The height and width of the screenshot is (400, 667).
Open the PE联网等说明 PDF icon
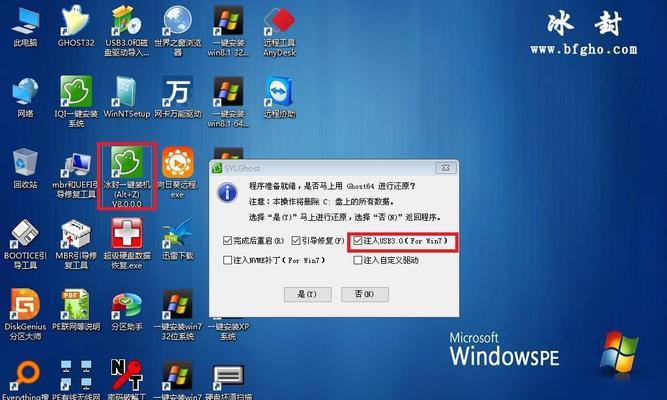point(76,311)
